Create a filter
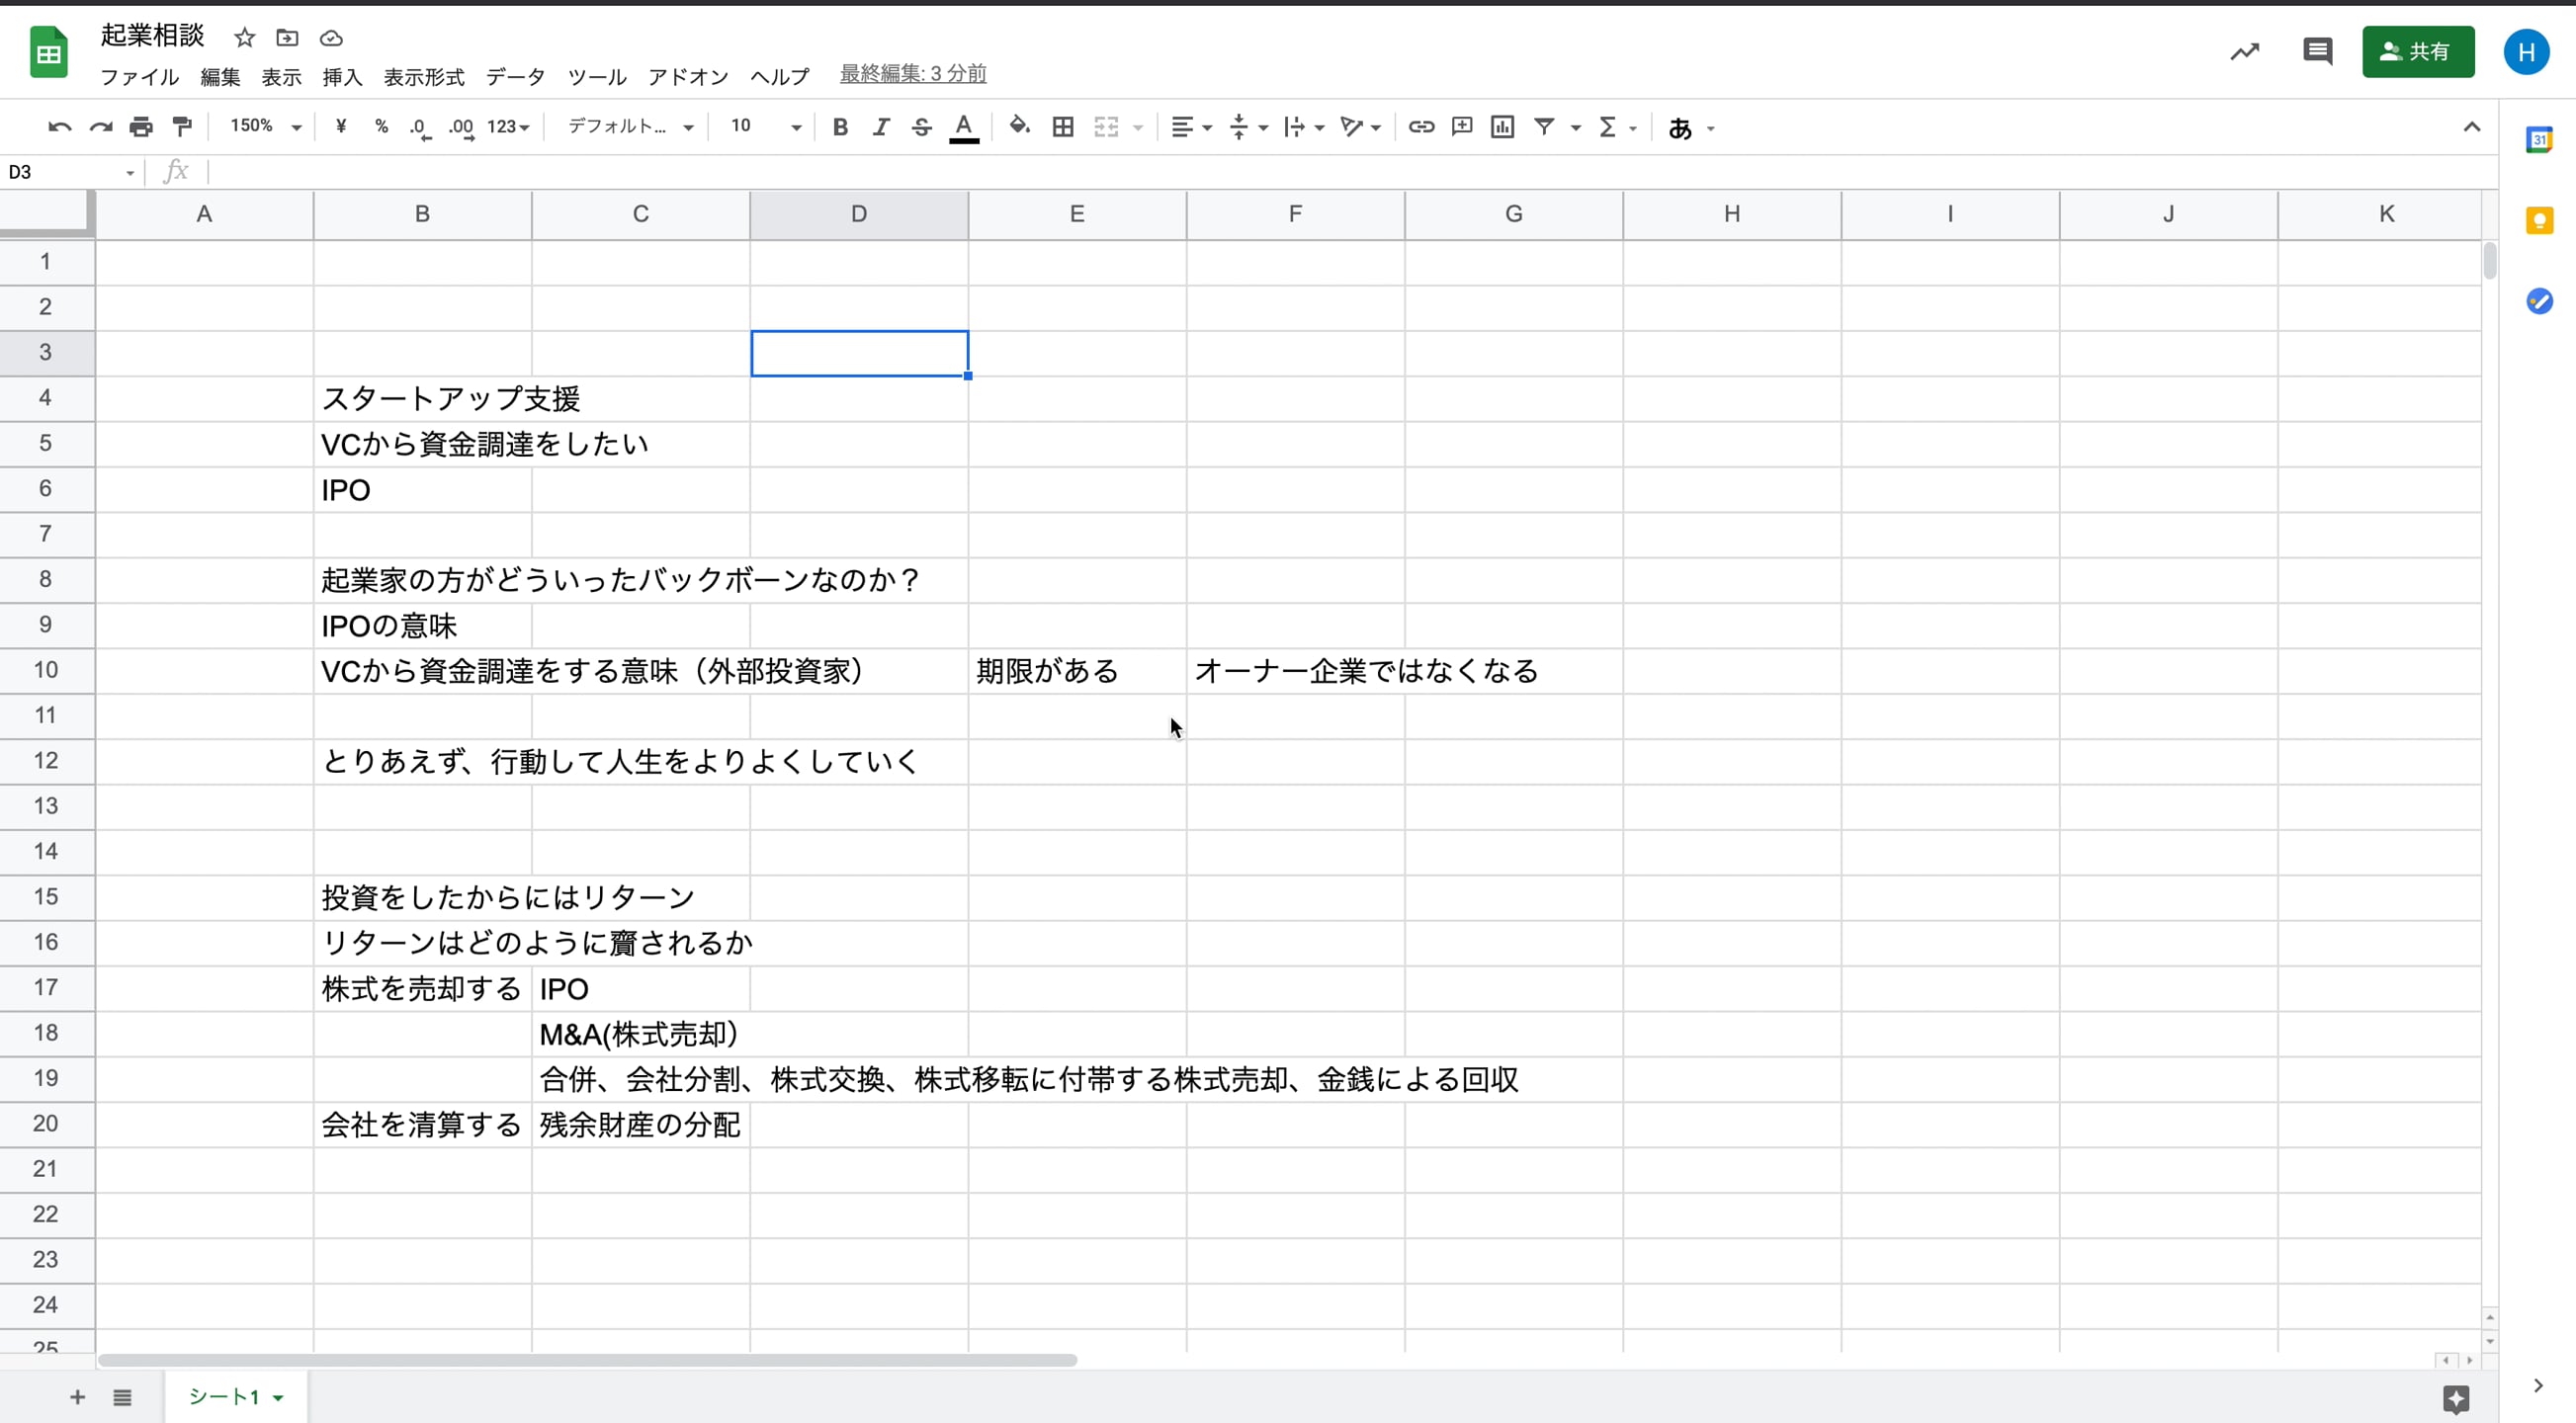The height and width of the screenshot is (1423, 2576). (1547, 127)
